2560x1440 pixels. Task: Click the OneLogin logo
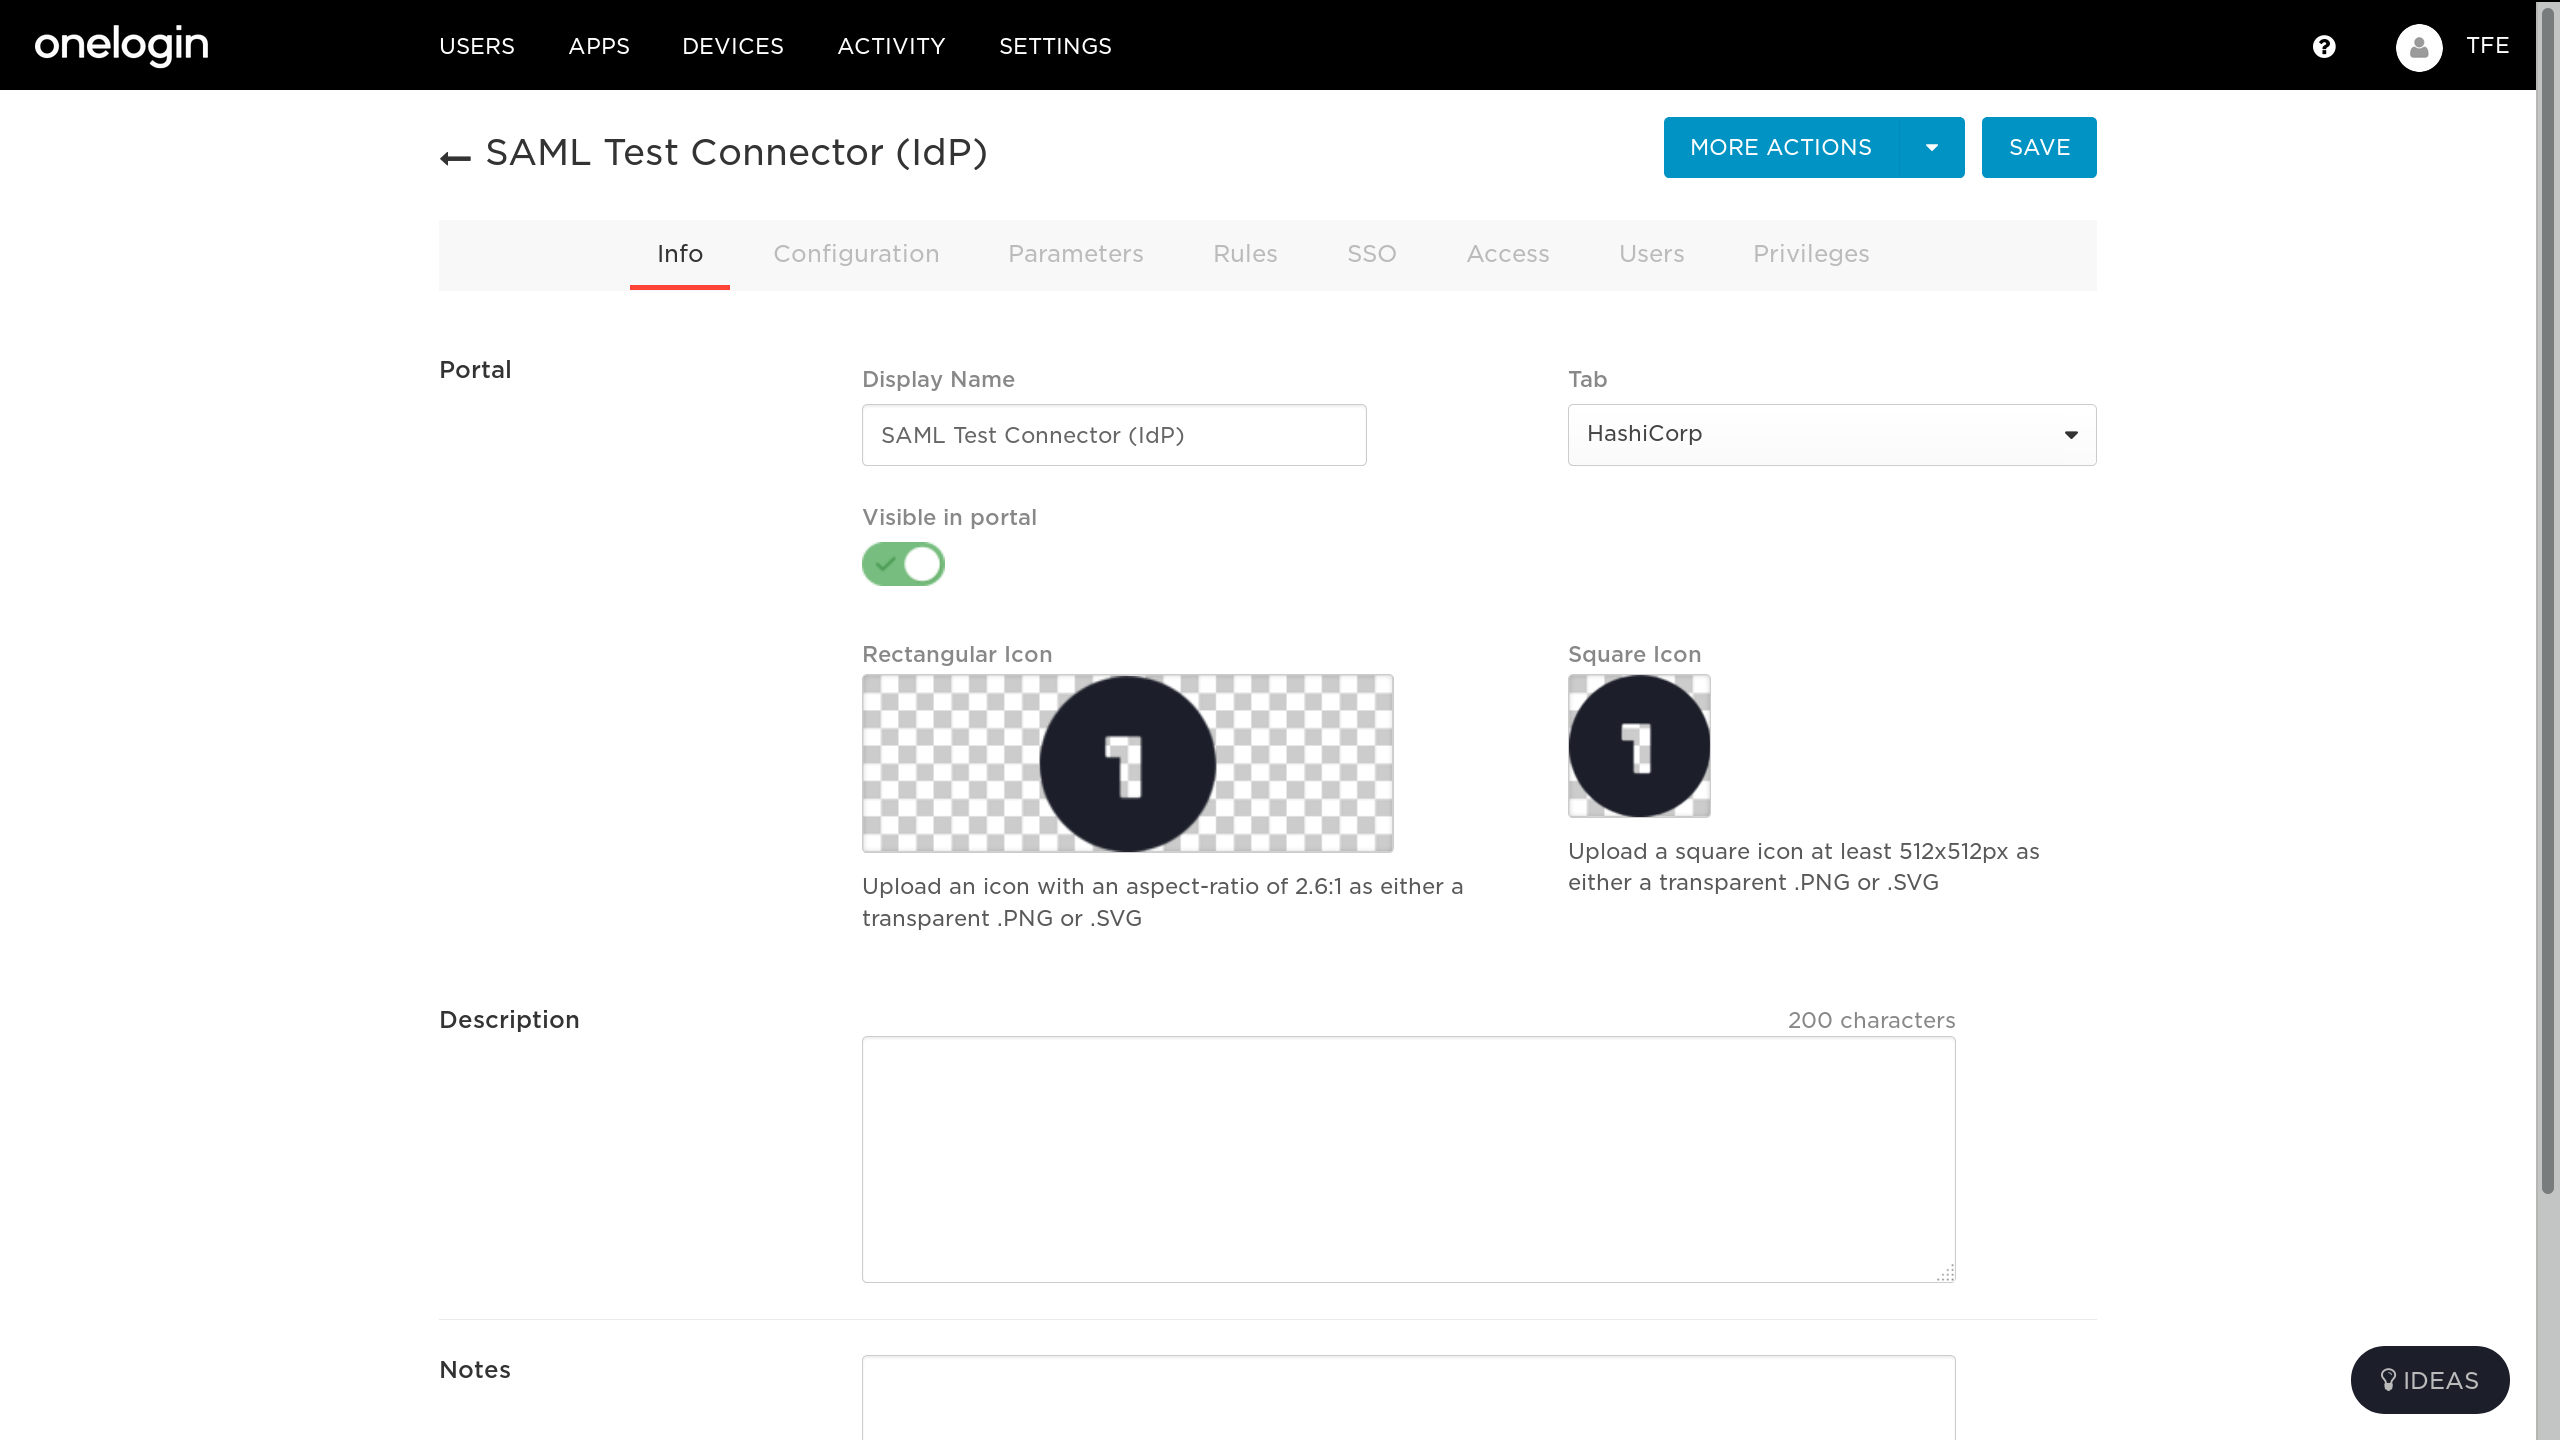121,45
